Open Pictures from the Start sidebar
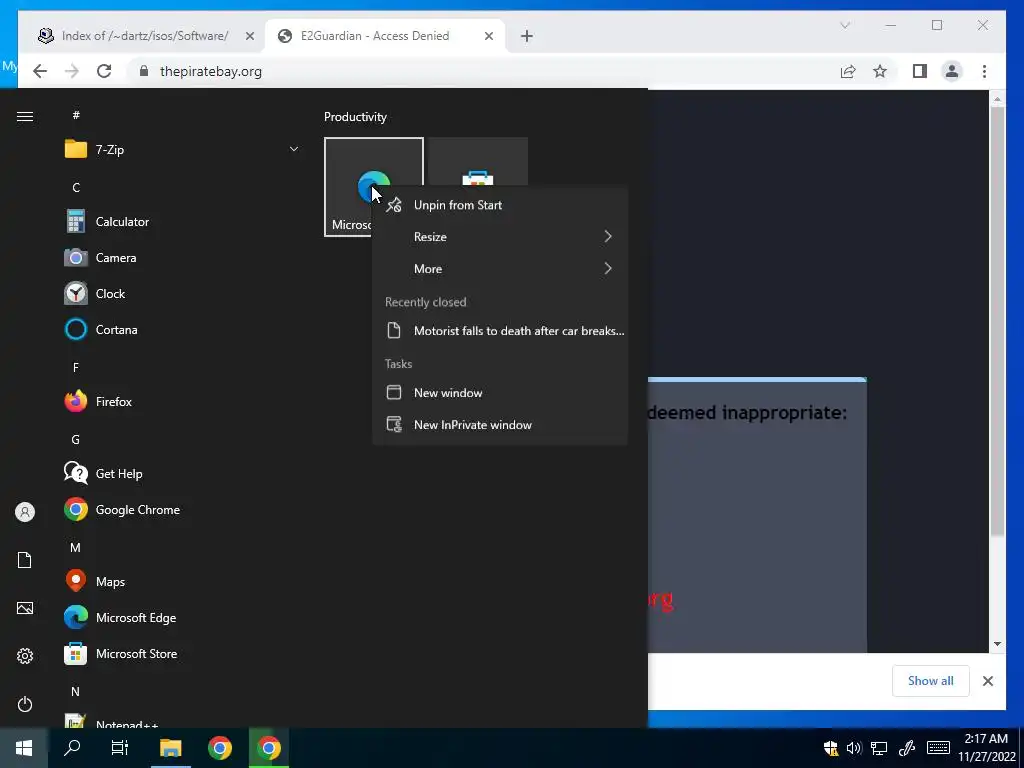Viewport: 1024px width, 768px height. (25, 608)
